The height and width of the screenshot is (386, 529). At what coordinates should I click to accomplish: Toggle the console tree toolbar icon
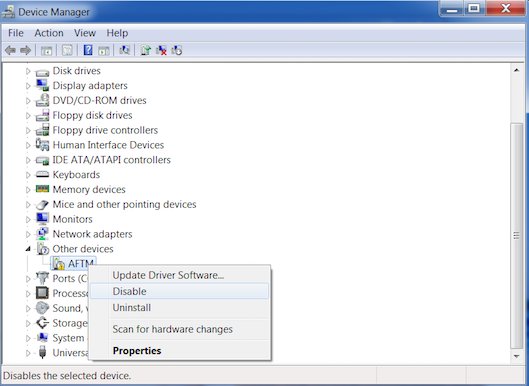(47, 51)
